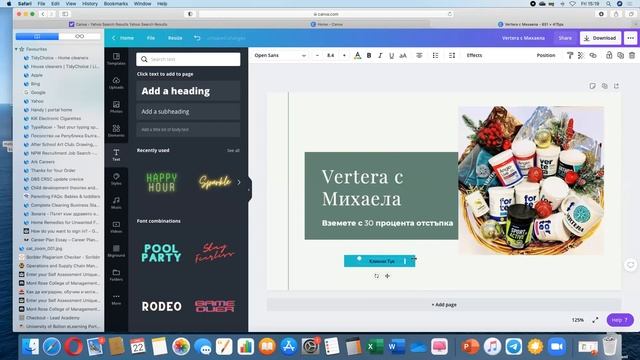Open the Music panel
This screenshot has height=360, width=640.
coord(116,203)
